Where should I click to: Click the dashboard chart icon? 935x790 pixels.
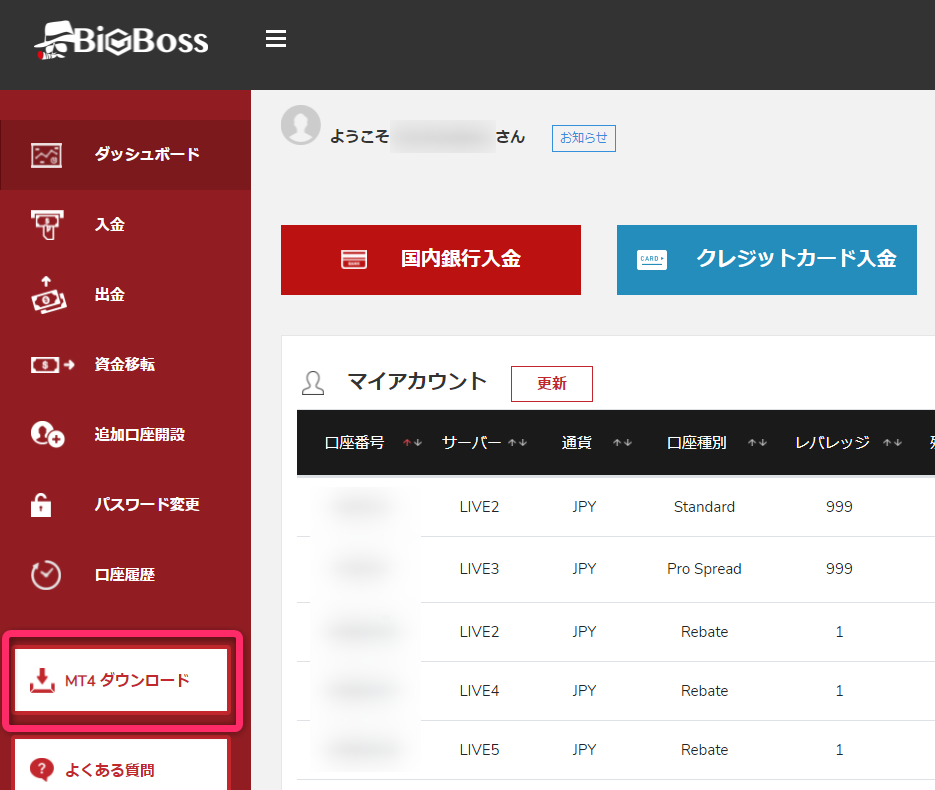(46, 155)
